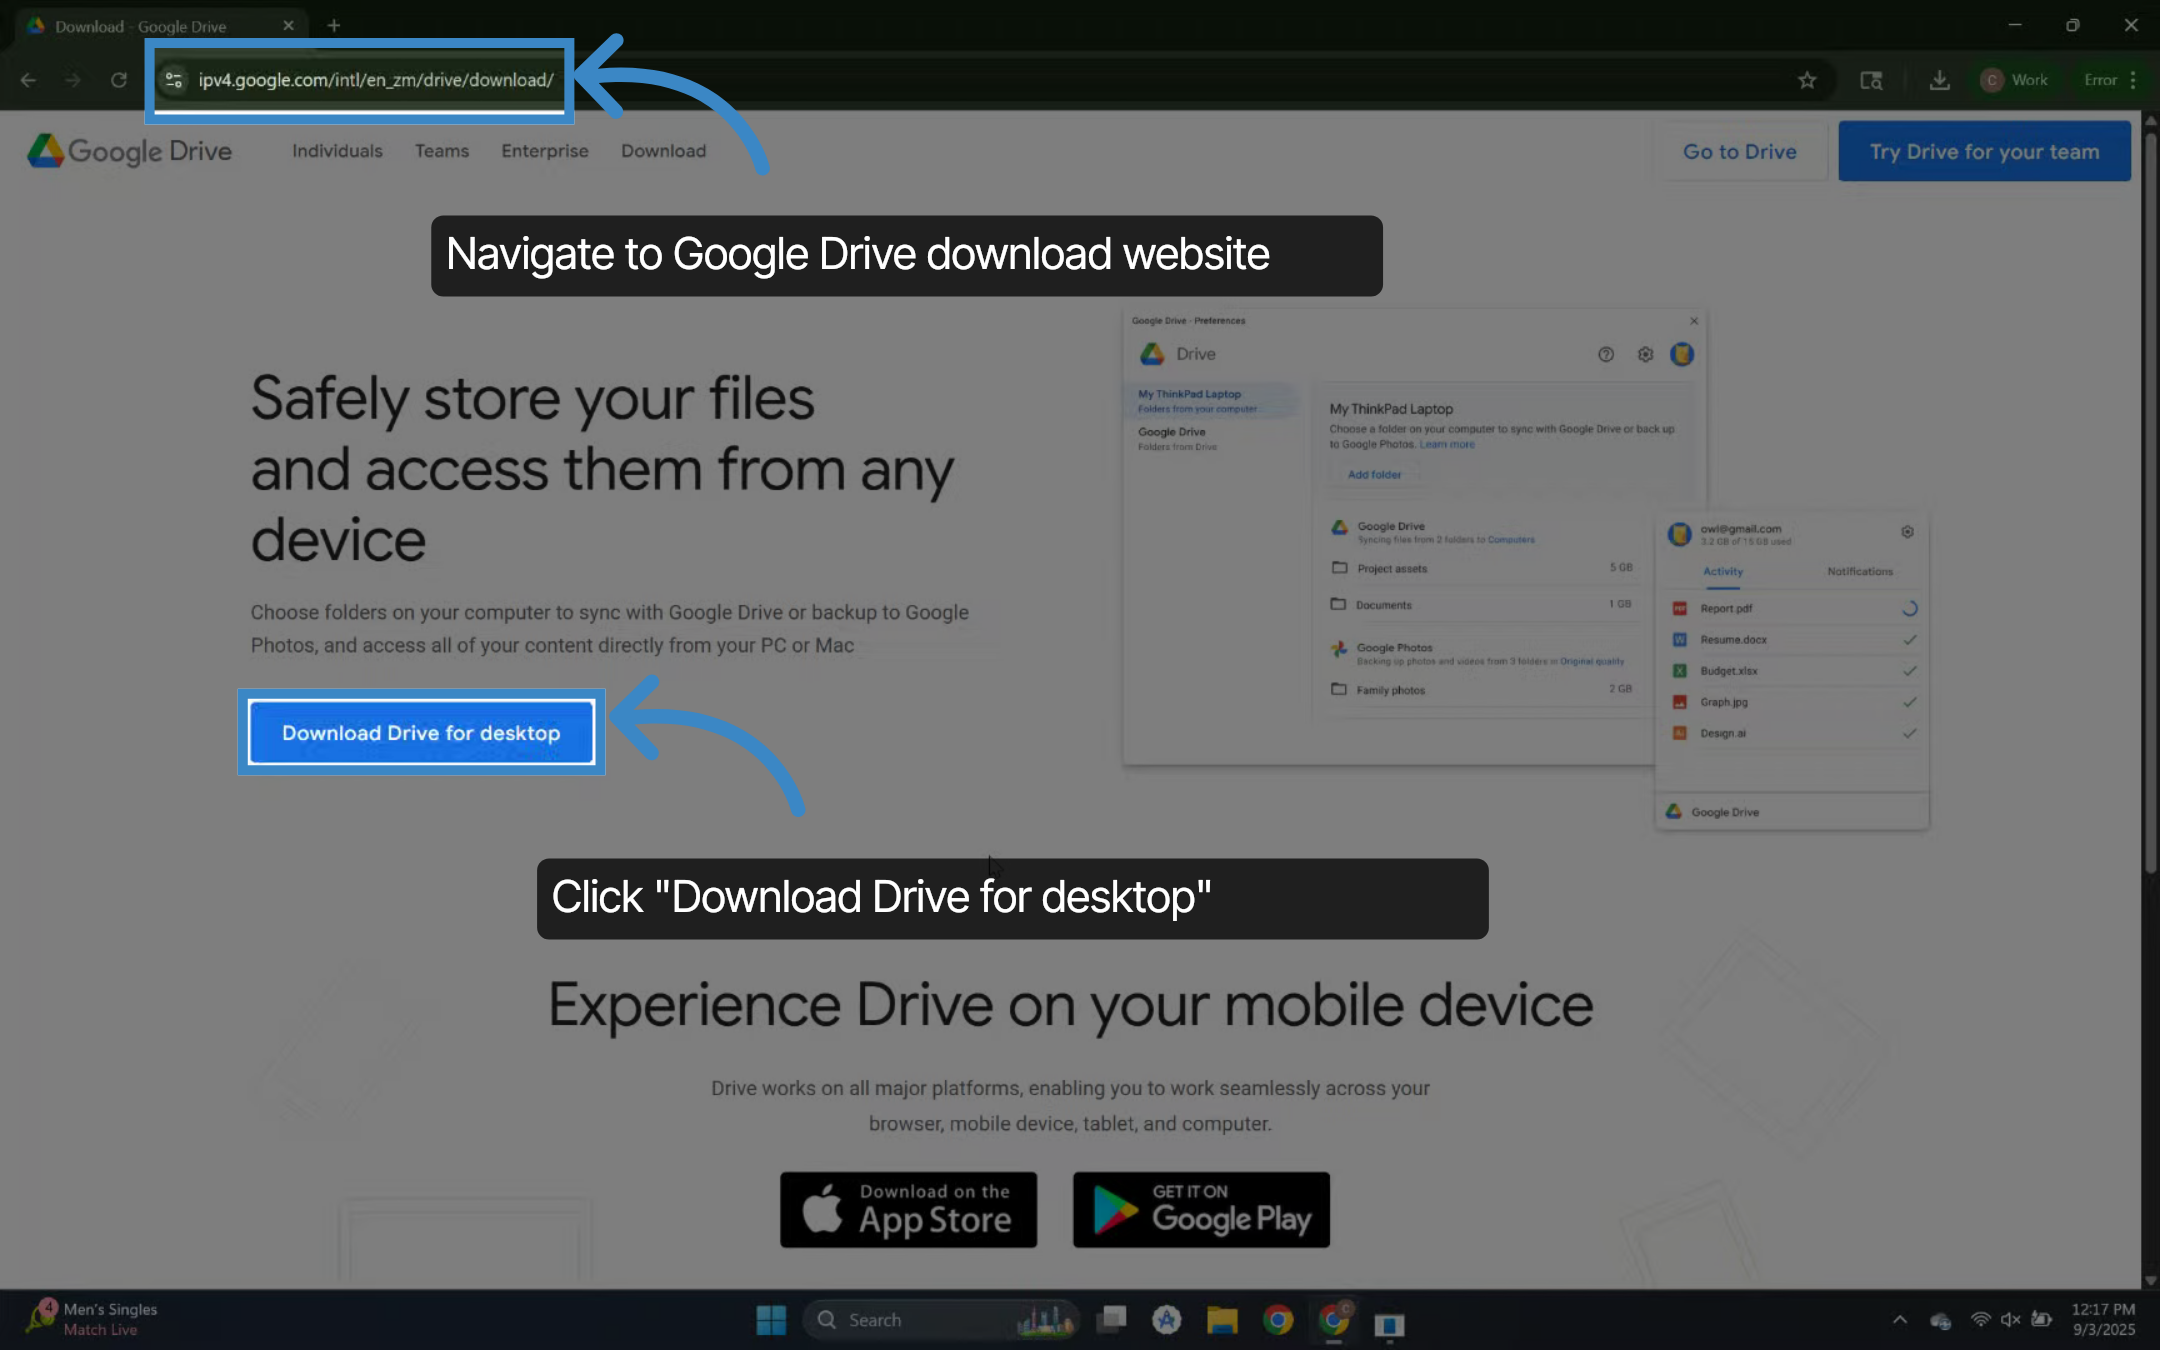Reload the page with the refresh icon

coord(118,80)
